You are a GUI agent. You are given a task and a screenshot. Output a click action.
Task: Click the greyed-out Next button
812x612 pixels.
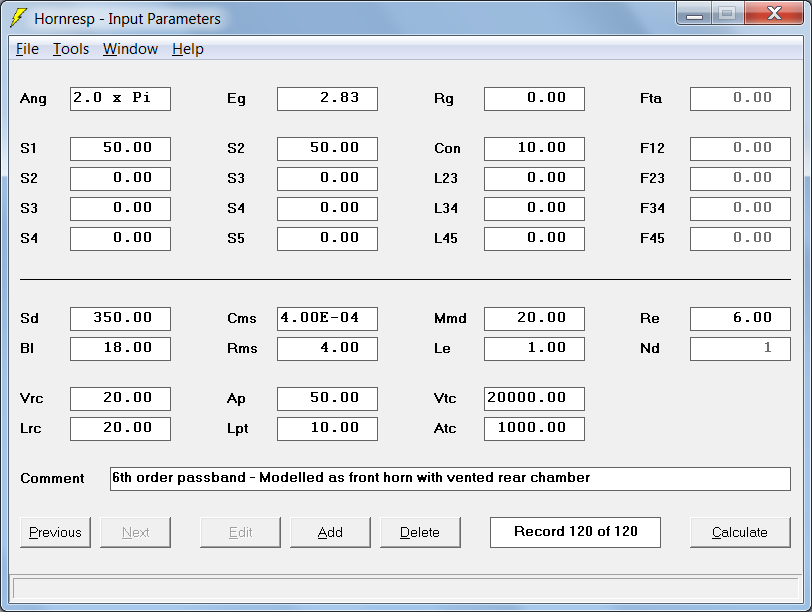pos(135,532)
